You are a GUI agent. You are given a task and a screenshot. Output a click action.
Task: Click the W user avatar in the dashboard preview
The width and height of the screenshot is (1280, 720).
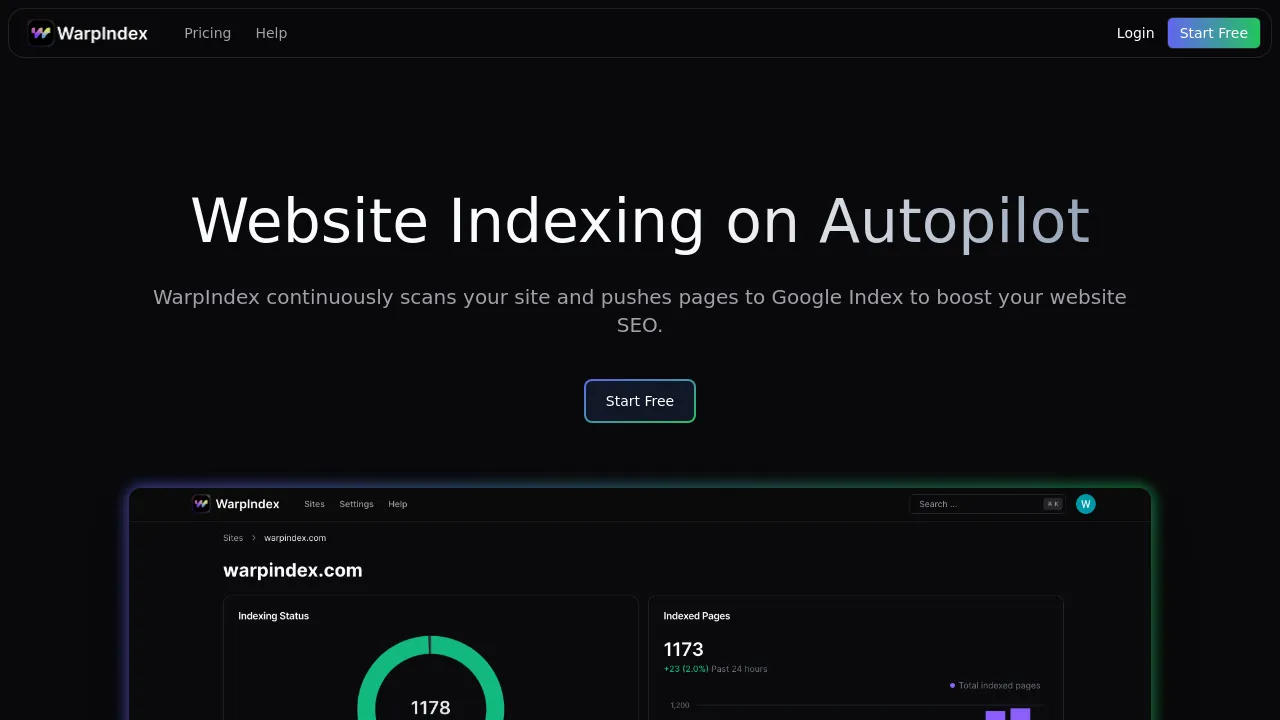pyautogui.click(x=1086, y=504)
